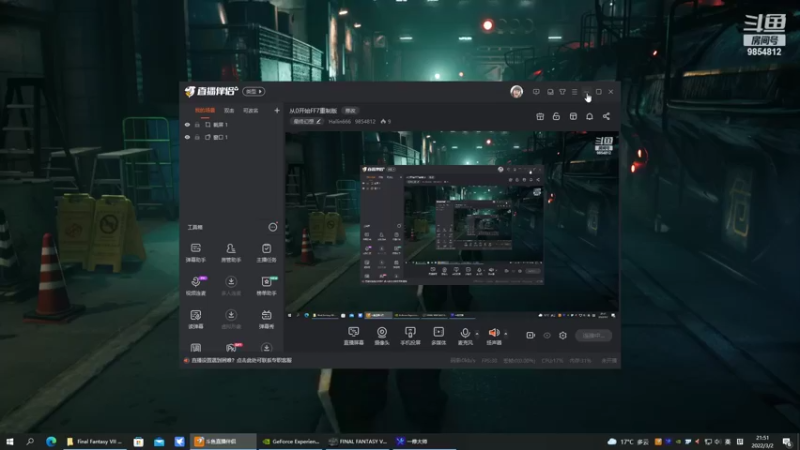Switch to FINAL FANTASY V... taskbar window
The image size is (800, 450).
(x=358, y=441)
